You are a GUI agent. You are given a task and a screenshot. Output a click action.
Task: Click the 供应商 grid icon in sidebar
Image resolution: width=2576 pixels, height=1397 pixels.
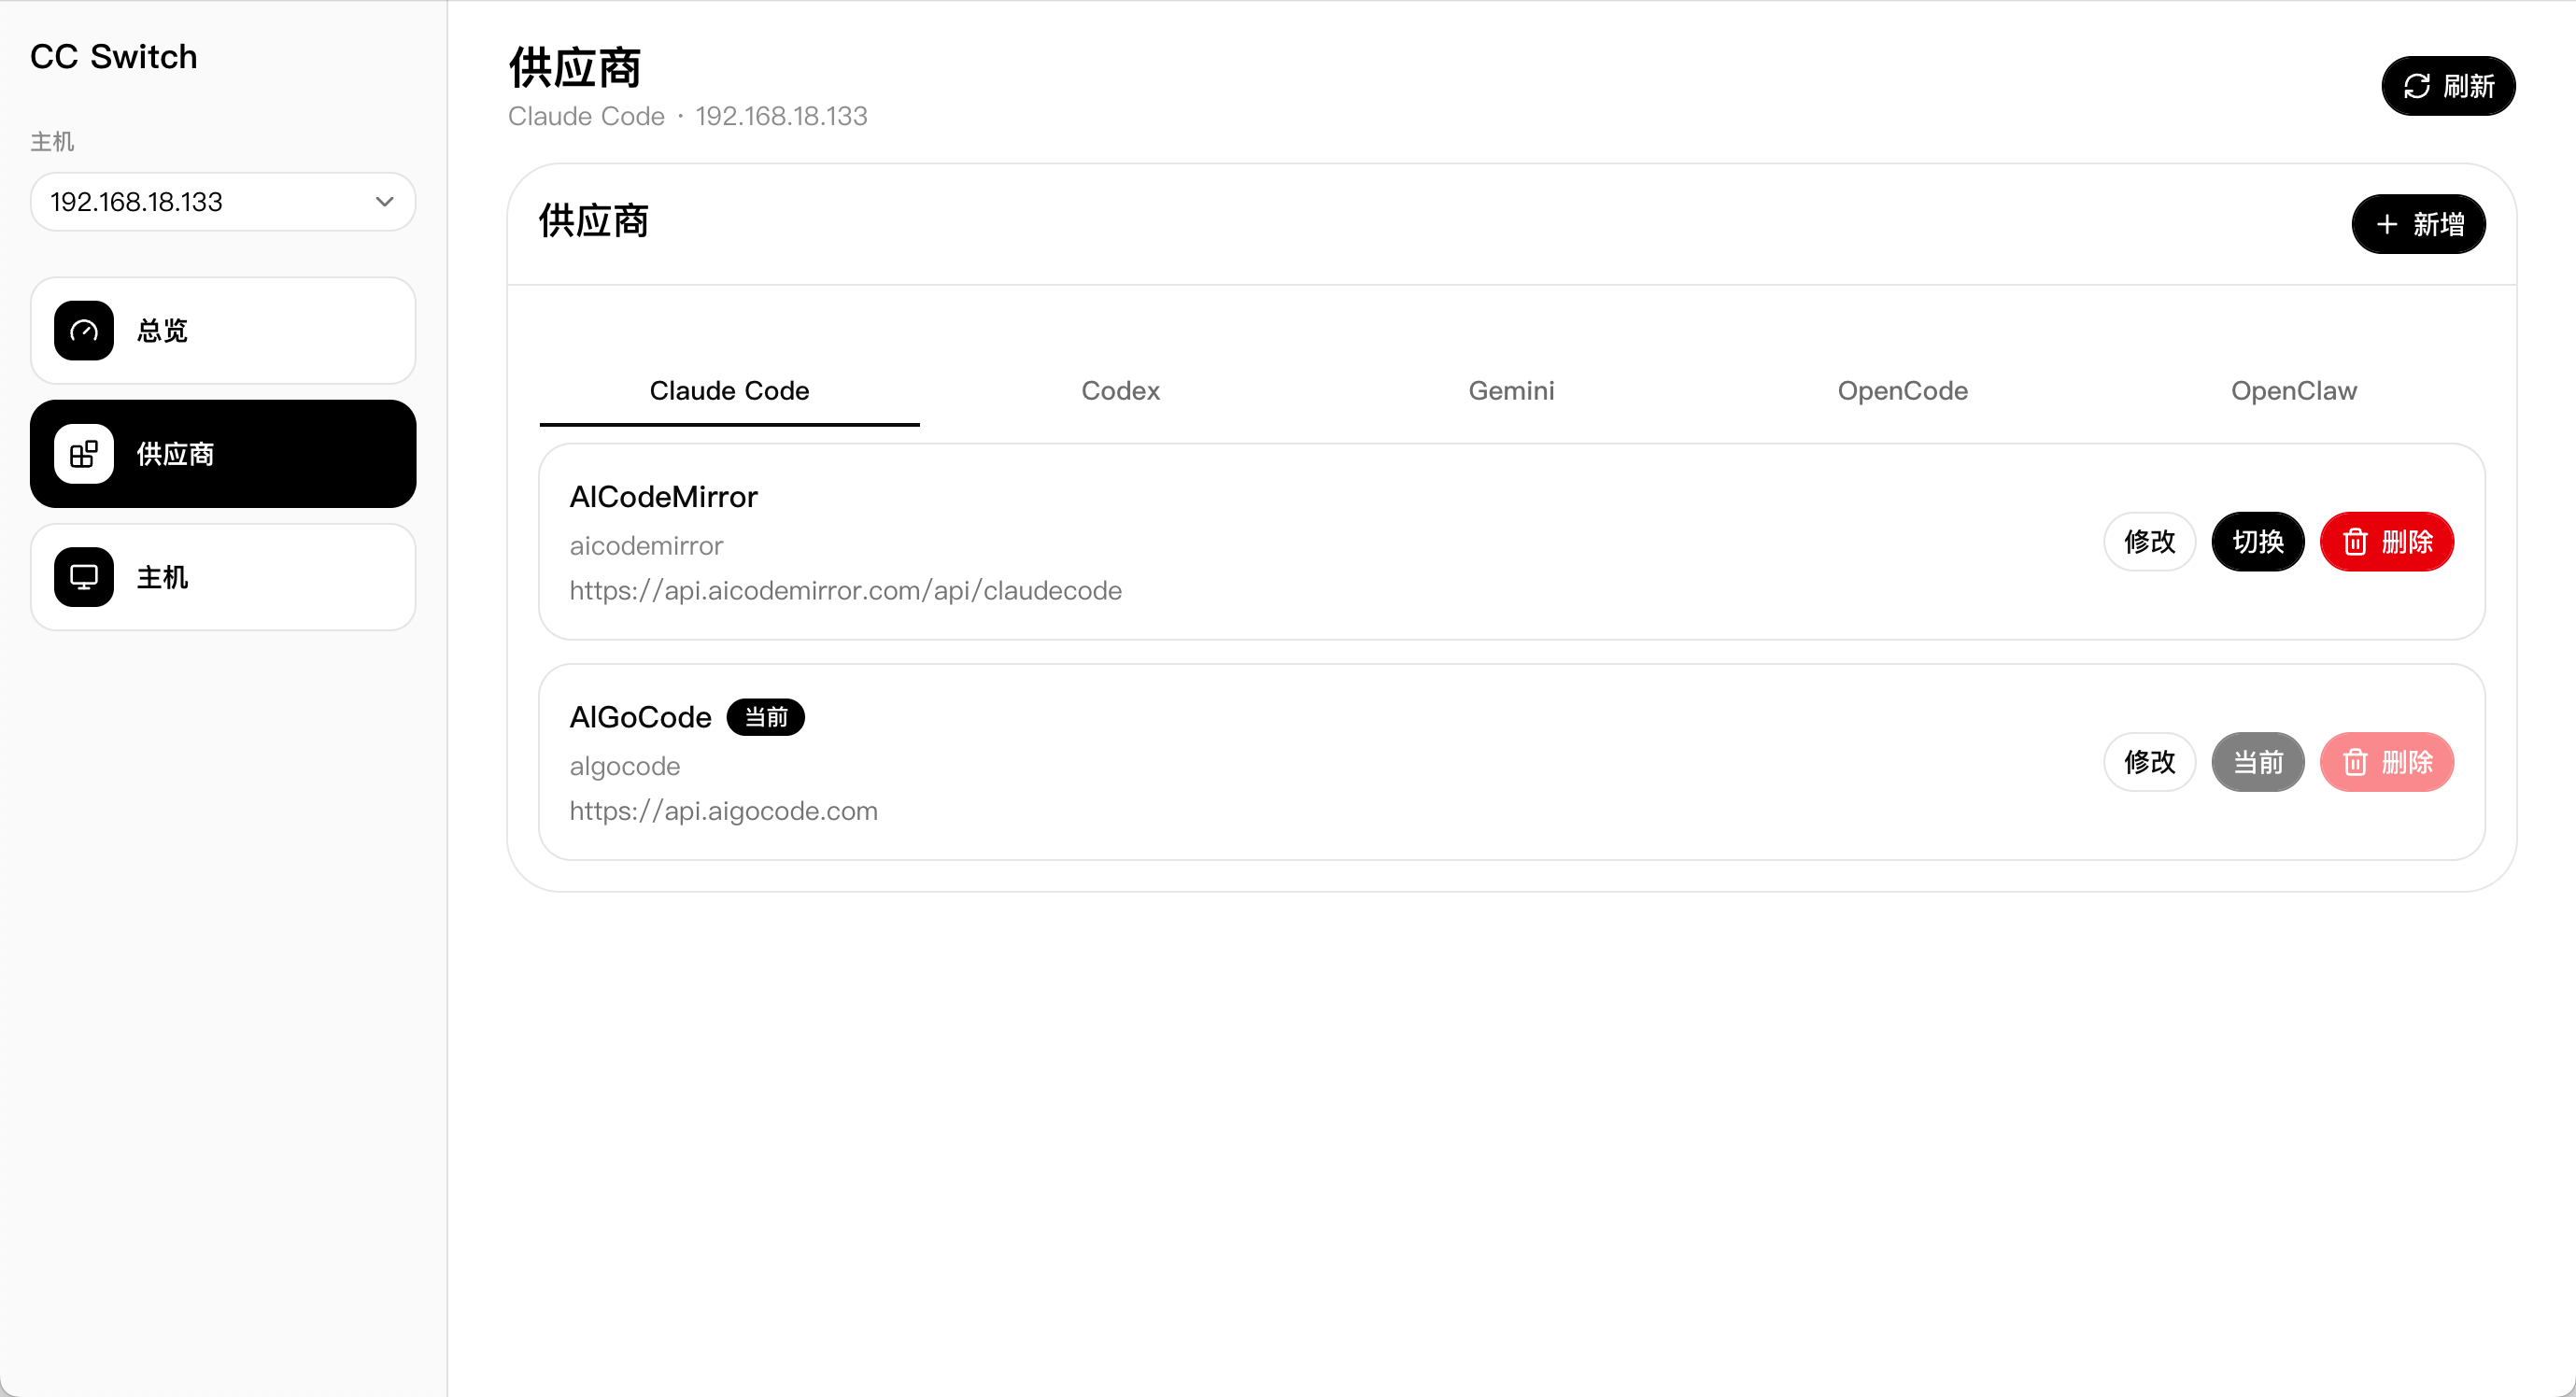pyautogui.click(x=84, y=454)
